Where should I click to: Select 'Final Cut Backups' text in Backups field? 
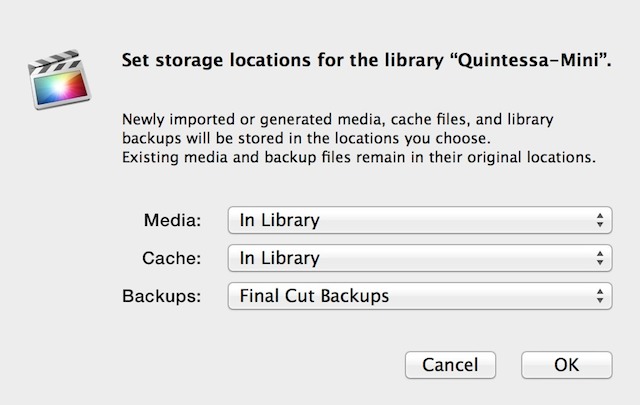coord(314,296)
